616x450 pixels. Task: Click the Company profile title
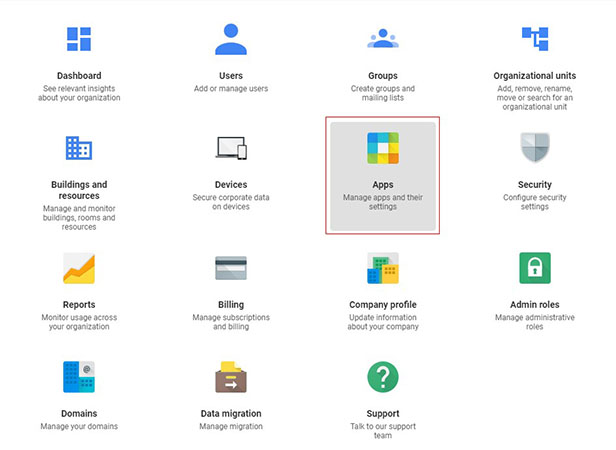383,305
